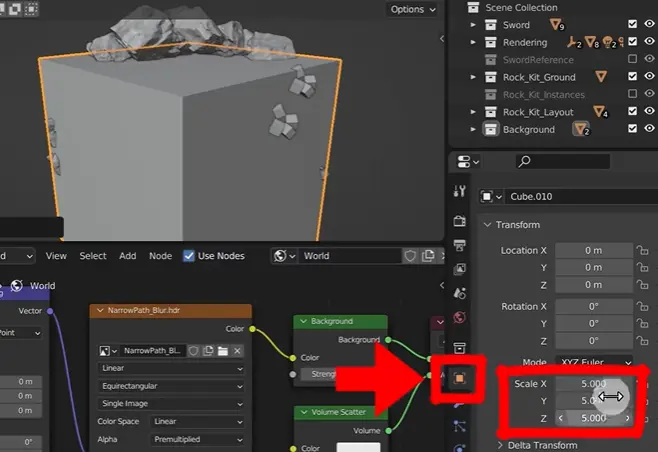The image size is (658, 452).
Task: Browse World datablocks with globe dropdown
Action: [x=284, y=256]
